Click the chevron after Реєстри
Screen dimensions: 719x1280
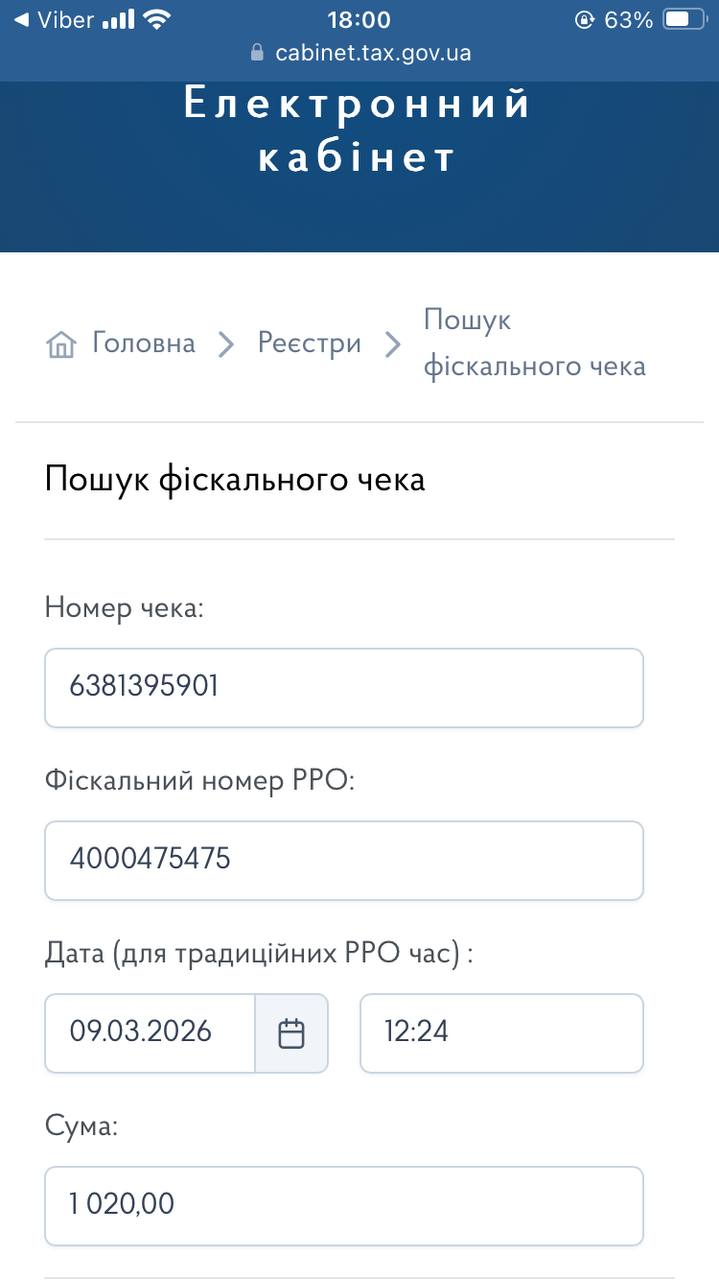393,345
